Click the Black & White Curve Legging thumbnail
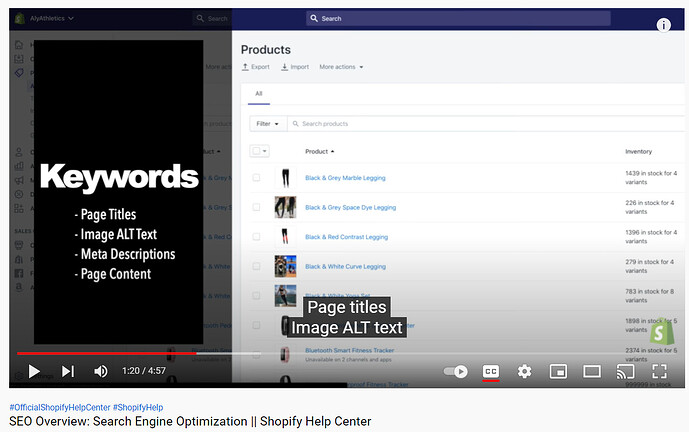 pos(285,266)
